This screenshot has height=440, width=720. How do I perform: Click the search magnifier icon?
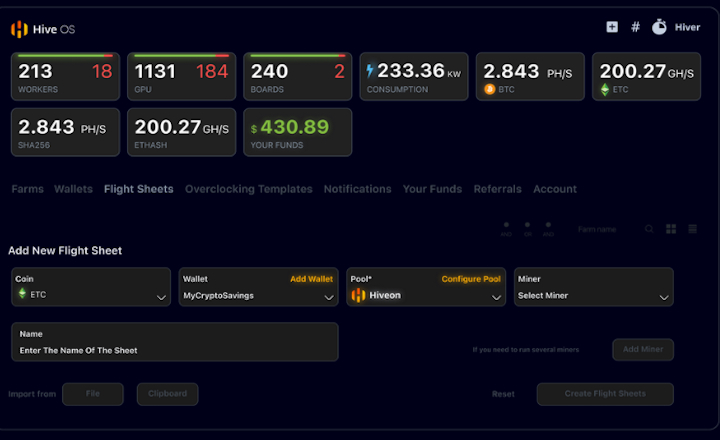click(x=649, y=229)
